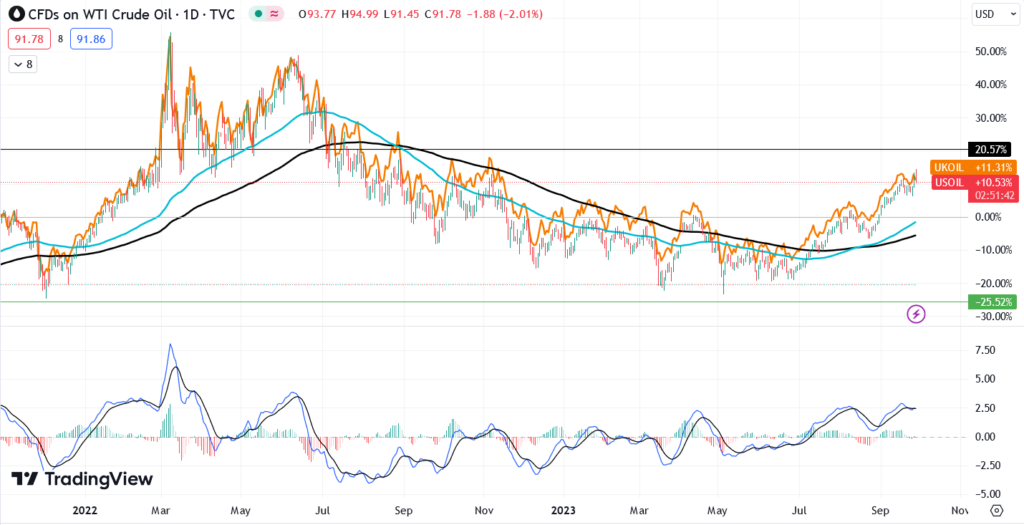Click the blue buy price 91.86 button
1024x525 pixels.
point(91,39)
